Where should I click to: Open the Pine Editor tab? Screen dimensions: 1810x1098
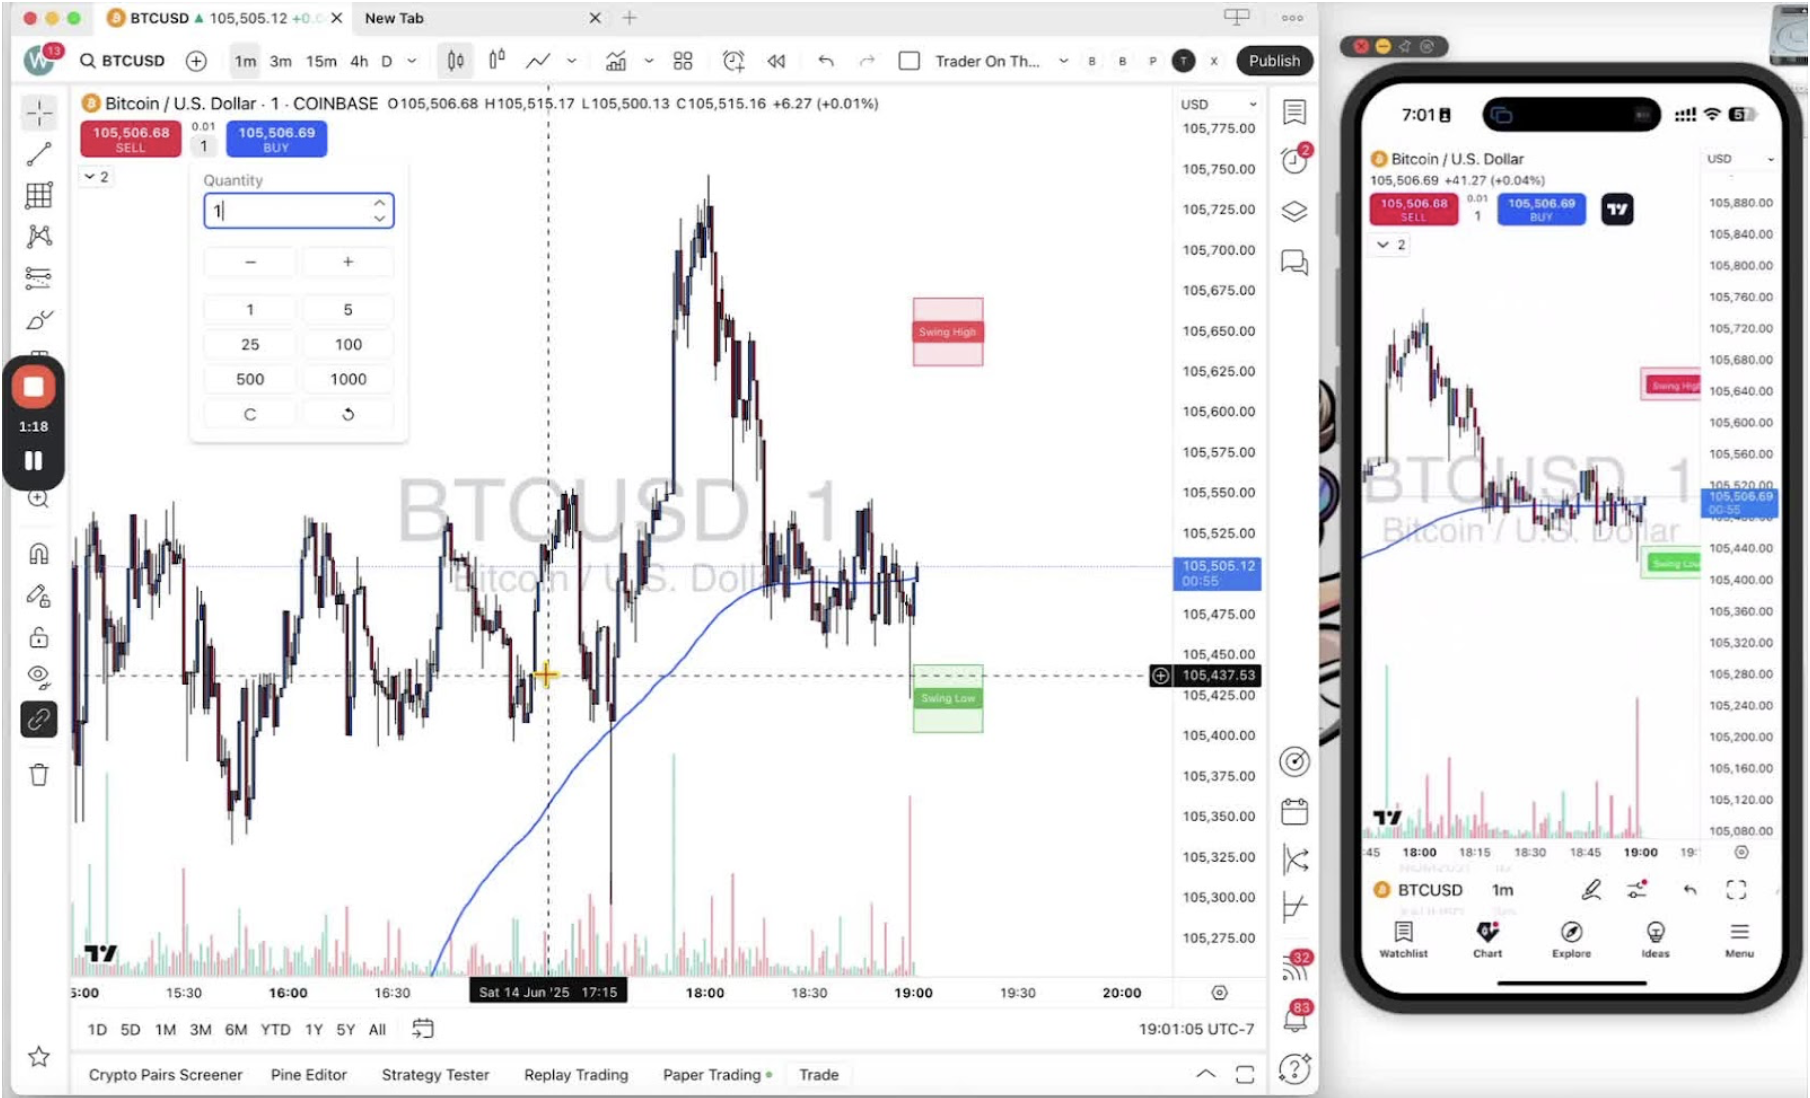pyautogui.click(x=308, y=1075)
